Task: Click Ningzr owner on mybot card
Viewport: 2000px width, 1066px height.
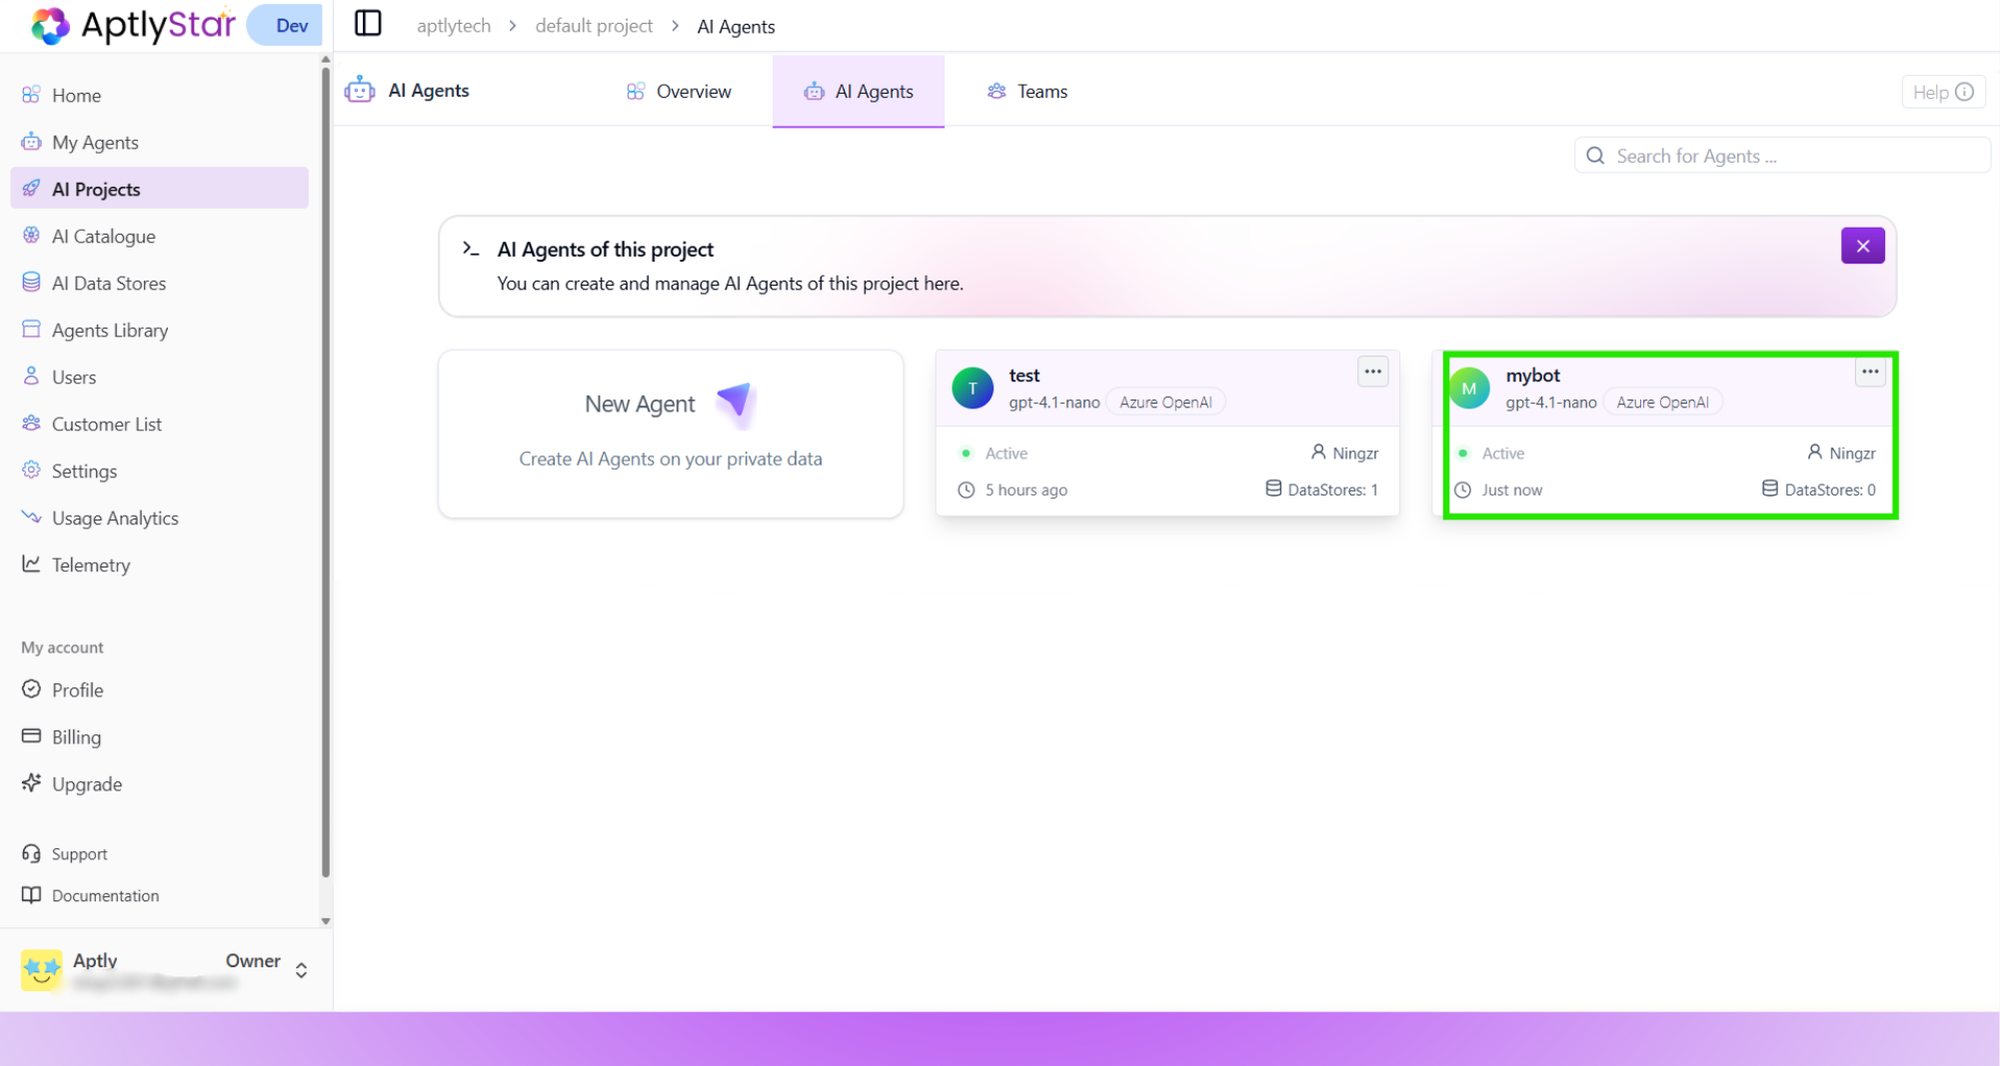Action: pos(1841,453)
